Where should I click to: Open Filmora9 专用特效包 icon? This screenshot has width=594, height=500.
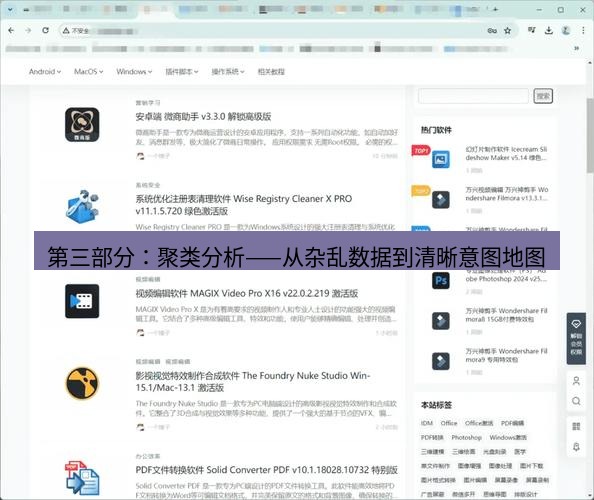441,361
